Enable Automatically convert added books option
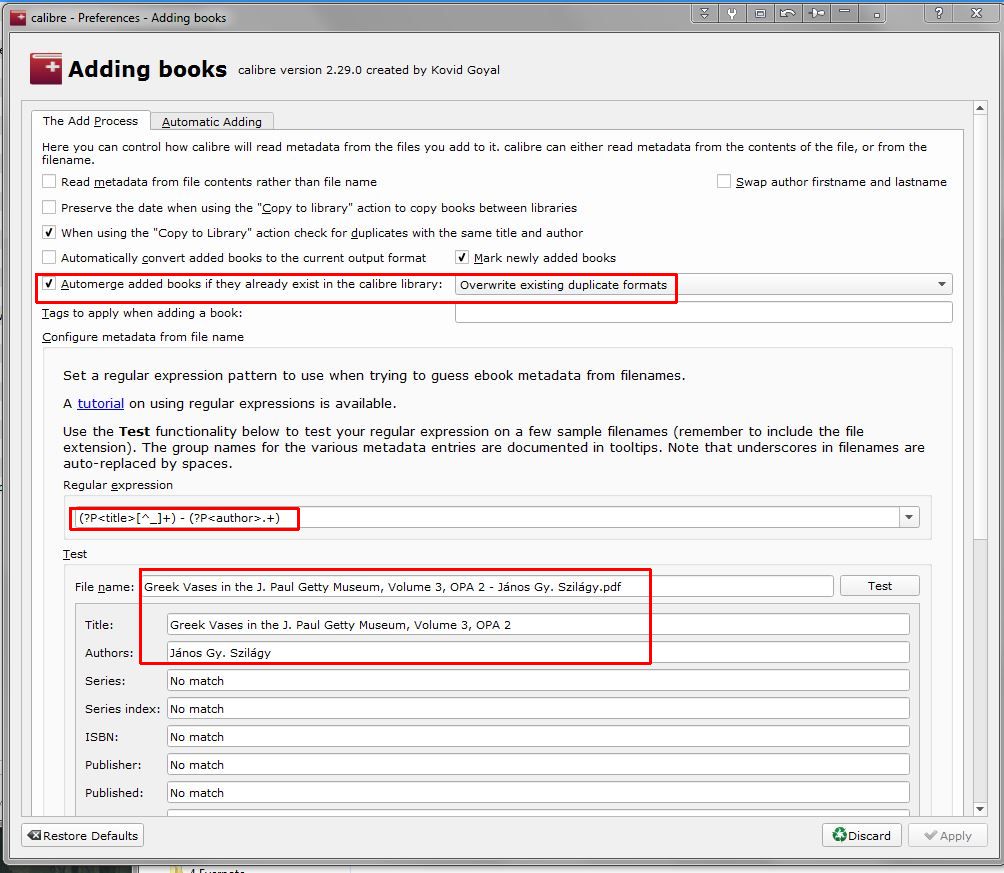Screen dimensions: 1004x873 49,257
